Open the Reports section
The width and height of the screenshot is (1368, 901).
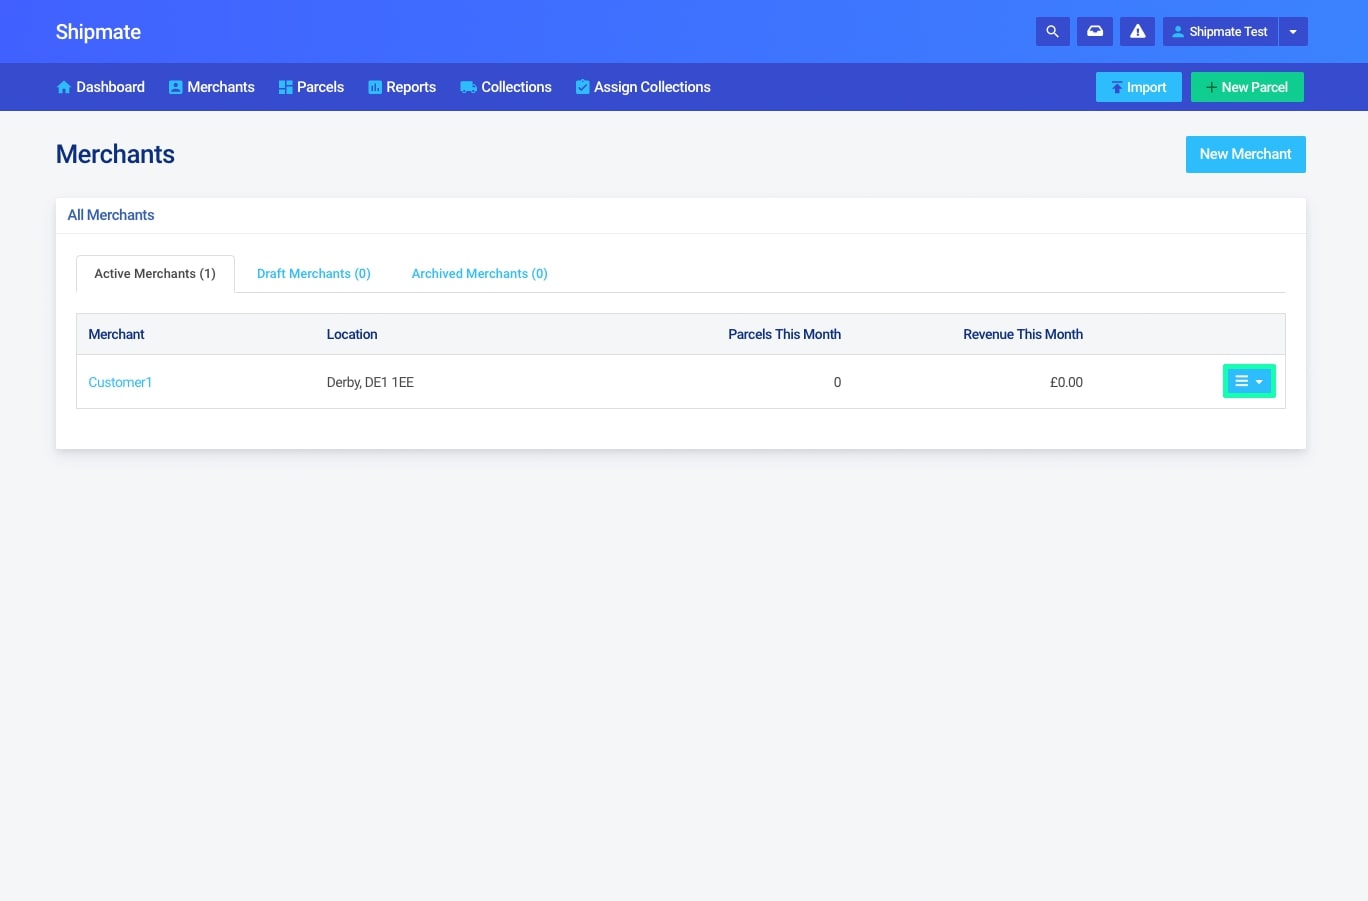click(x=402, y=87)
